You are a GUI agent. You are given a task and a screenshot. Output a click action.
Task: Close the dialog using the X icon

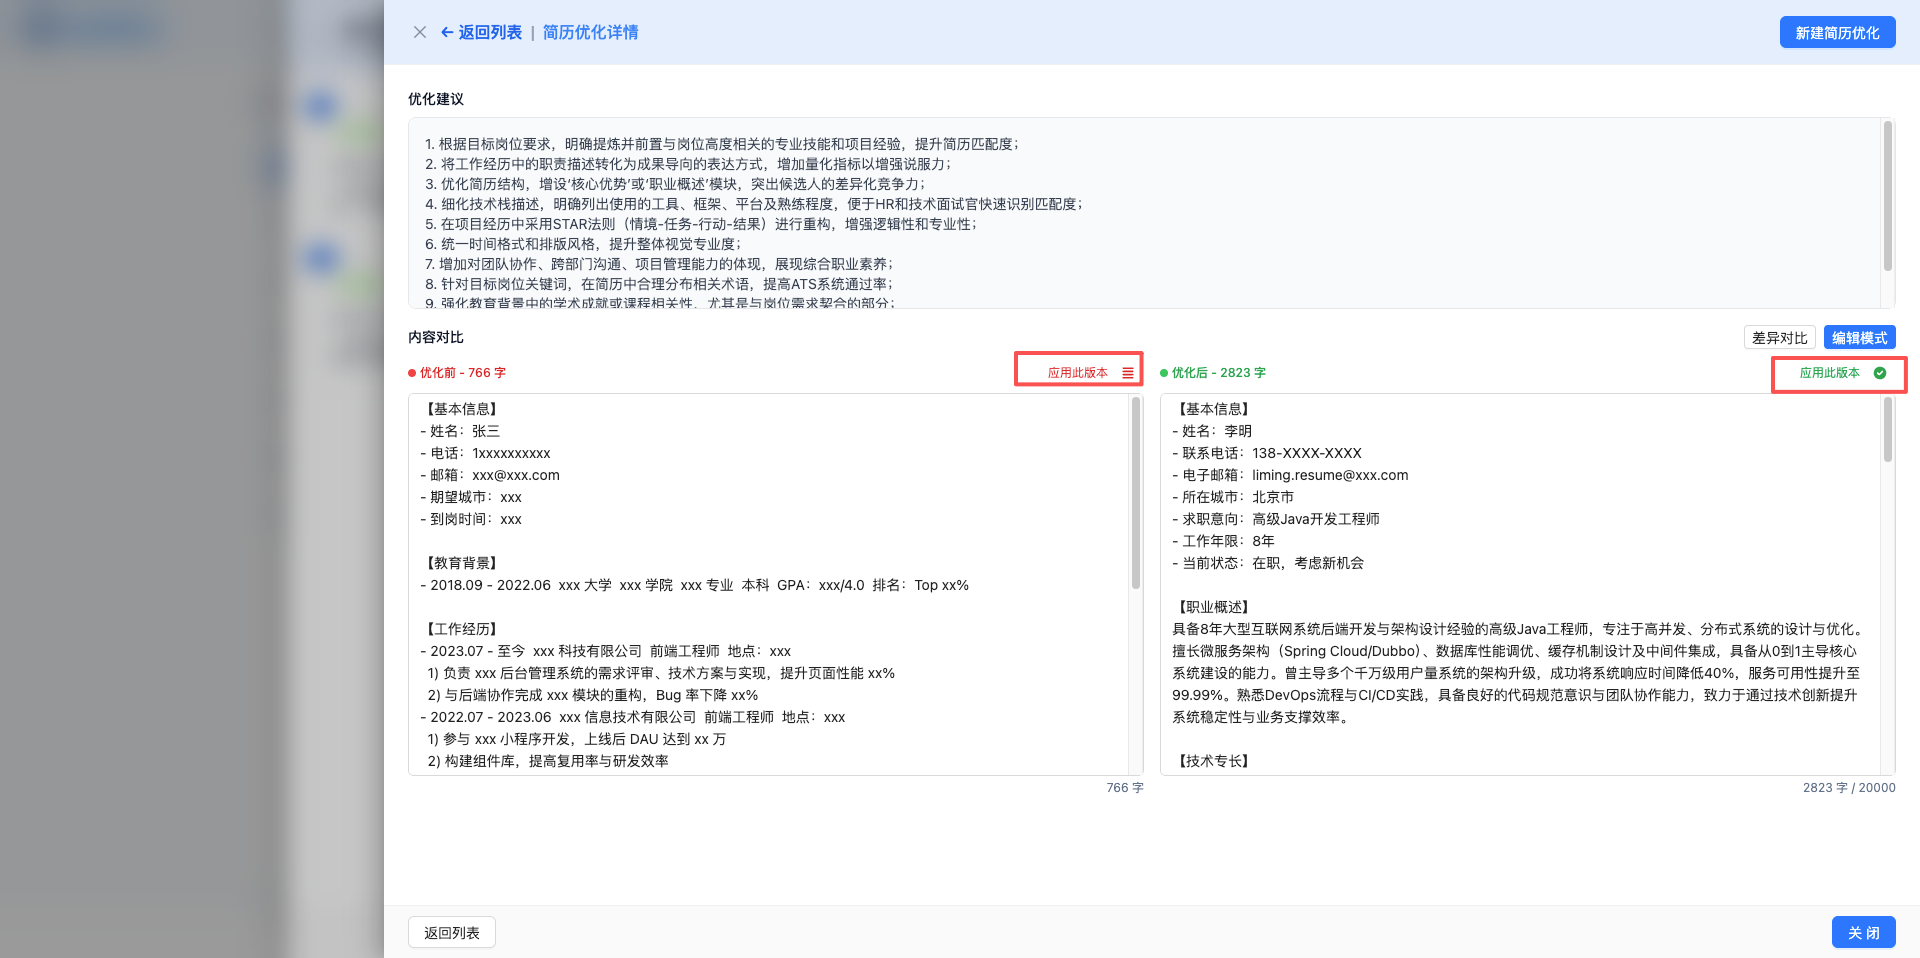[x=420, y=32]
